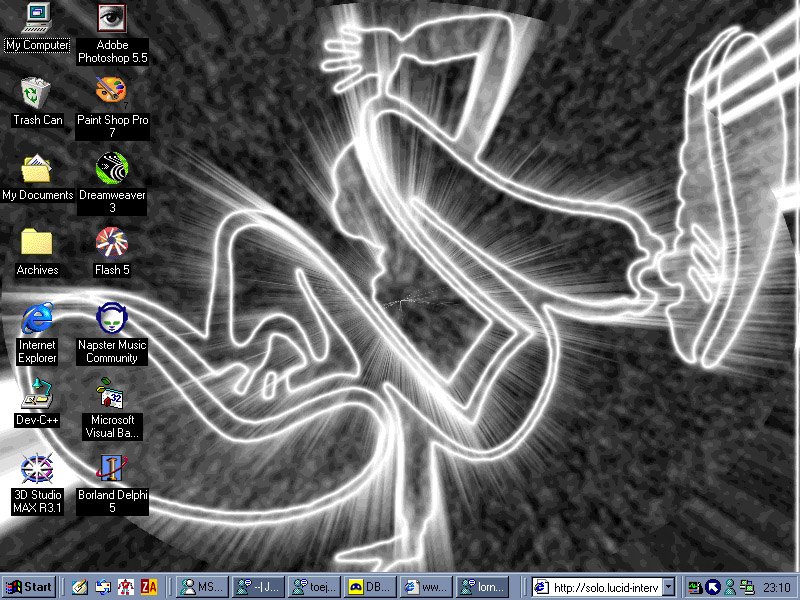The height and width of the screenshot is (600, 800).
Task: Open the Dev-C++ desktop shortcut
Action: point(38,393)
